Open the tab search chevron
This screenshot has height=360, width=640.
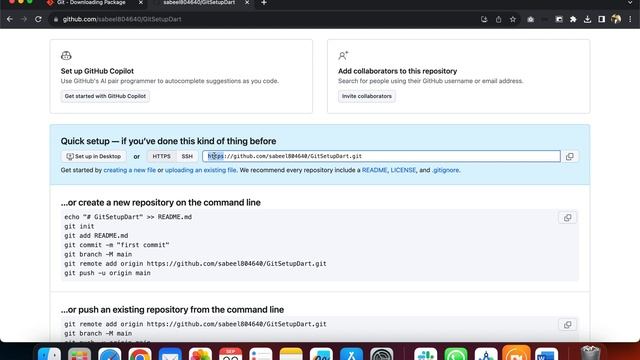(x=630, y=3)
